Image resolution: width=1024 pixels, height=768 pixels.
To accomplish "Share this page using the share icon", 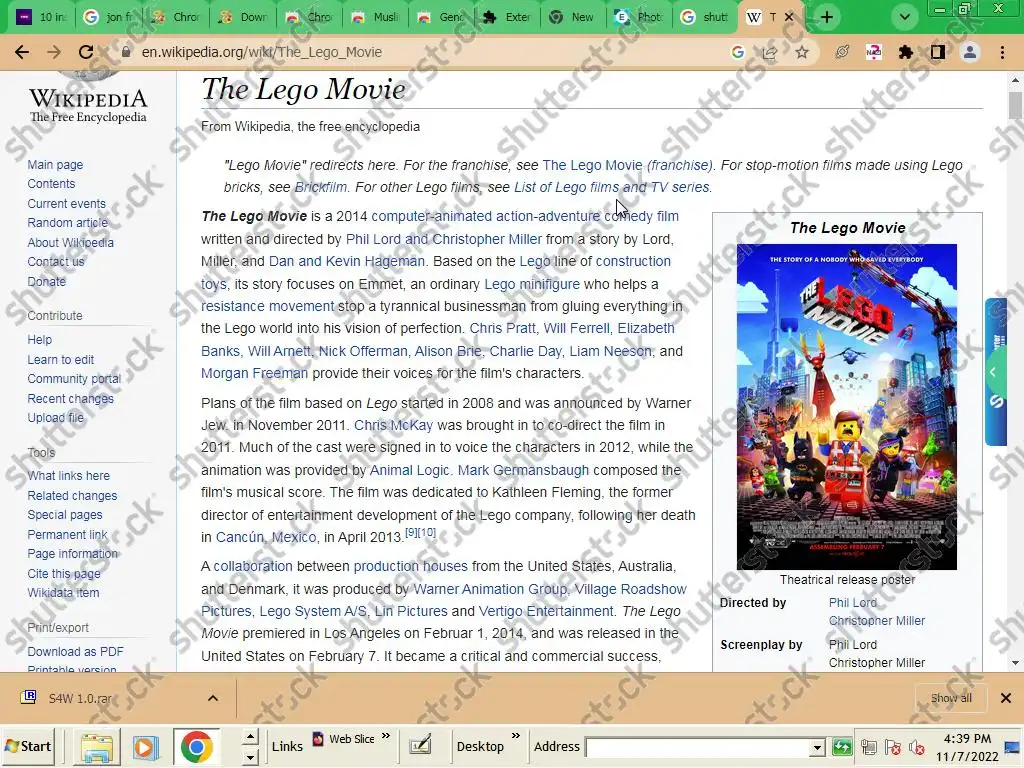I will (770, 52).
